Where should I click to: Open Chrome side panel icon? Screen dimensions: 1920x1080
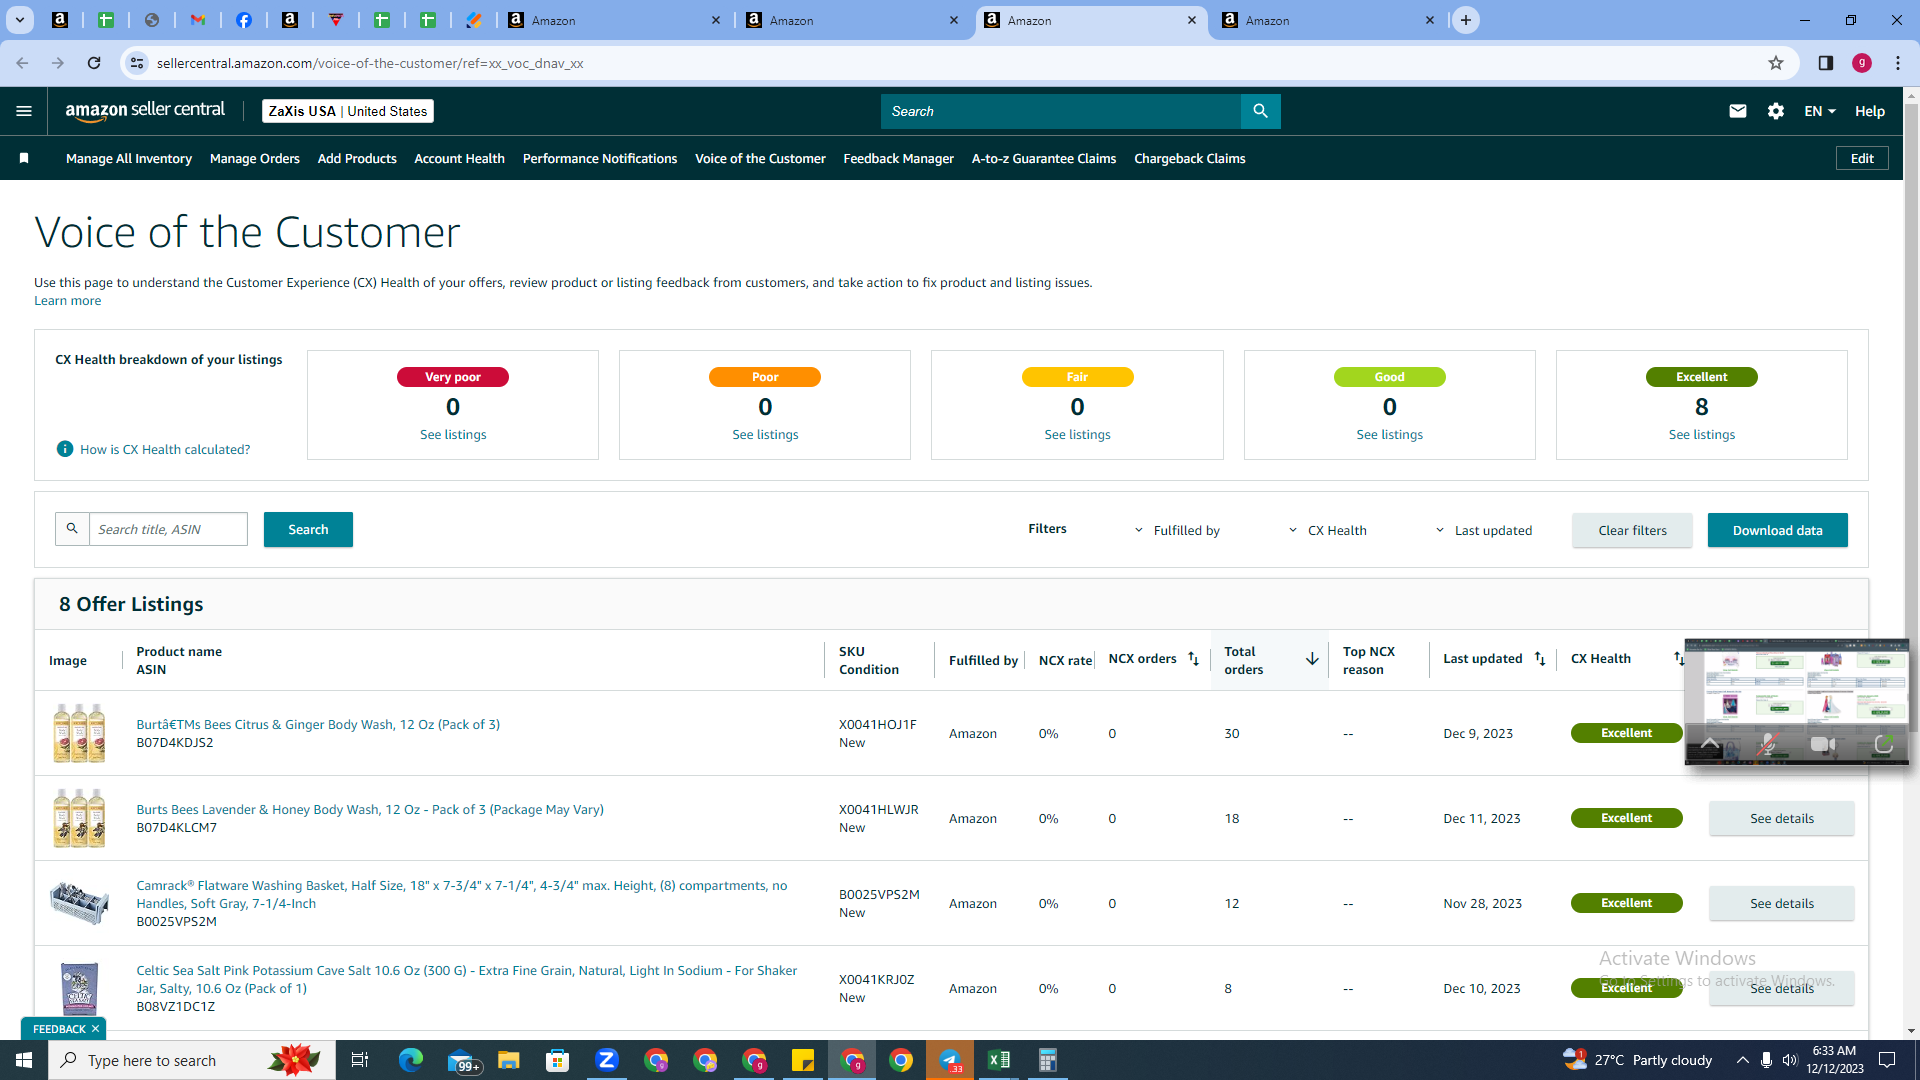click(1825, 63)
